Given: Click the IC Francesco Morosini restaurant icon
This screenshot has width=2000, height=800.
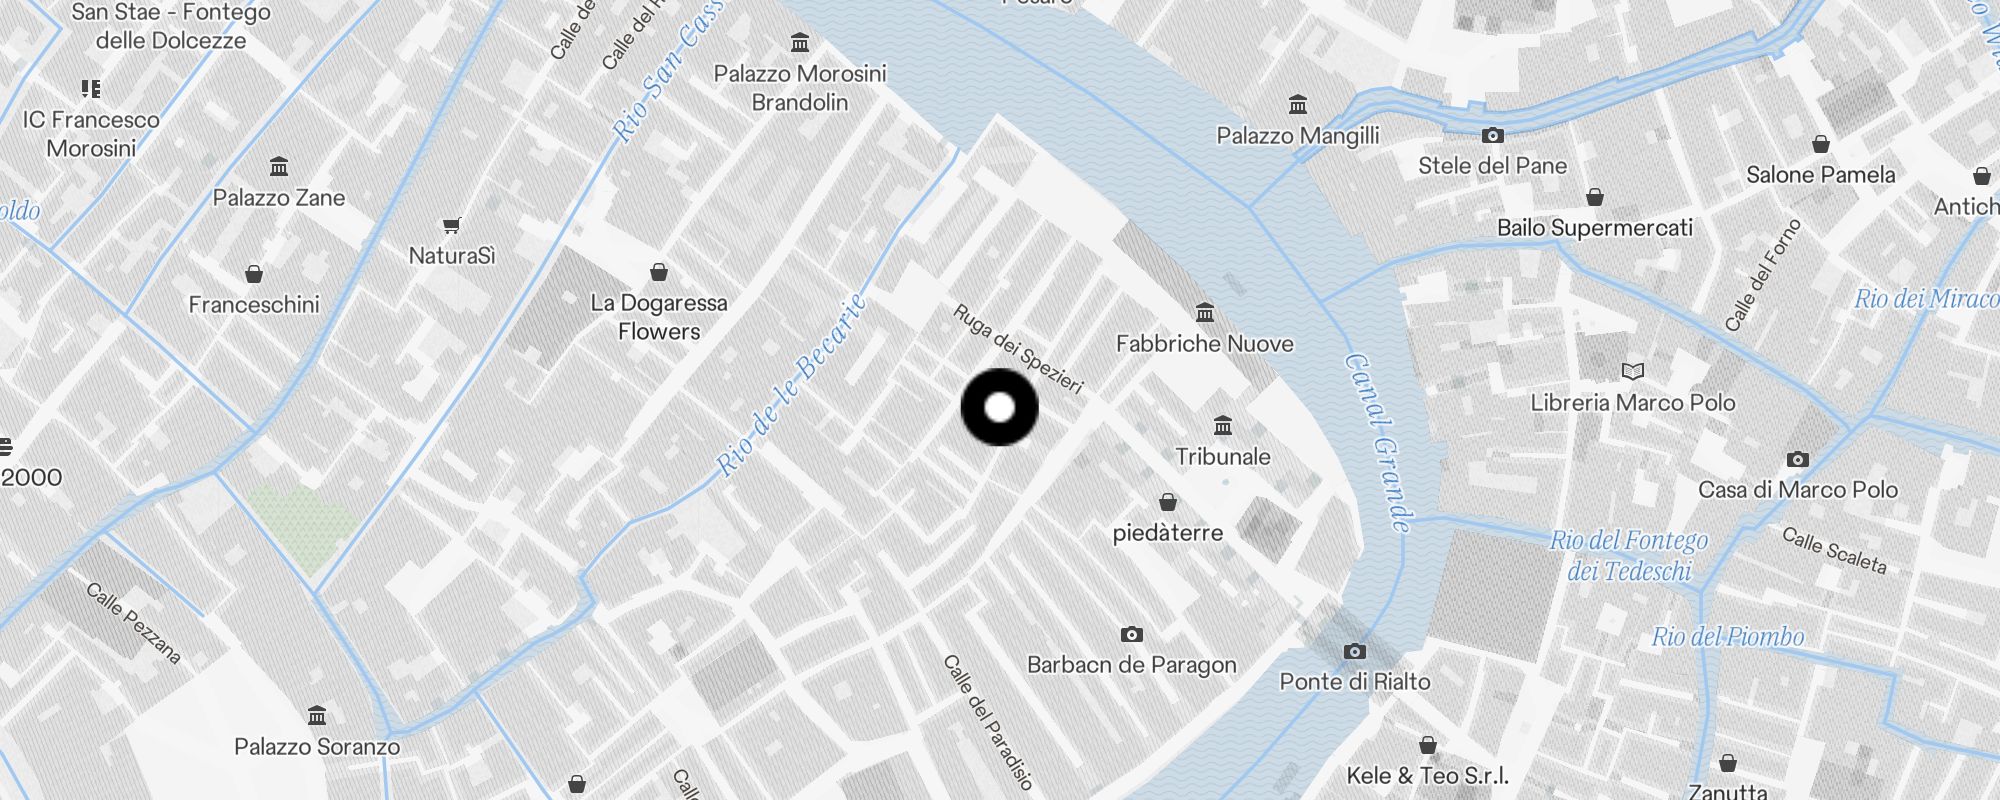Looking at the screenshot, I should [x=91, y=89].
